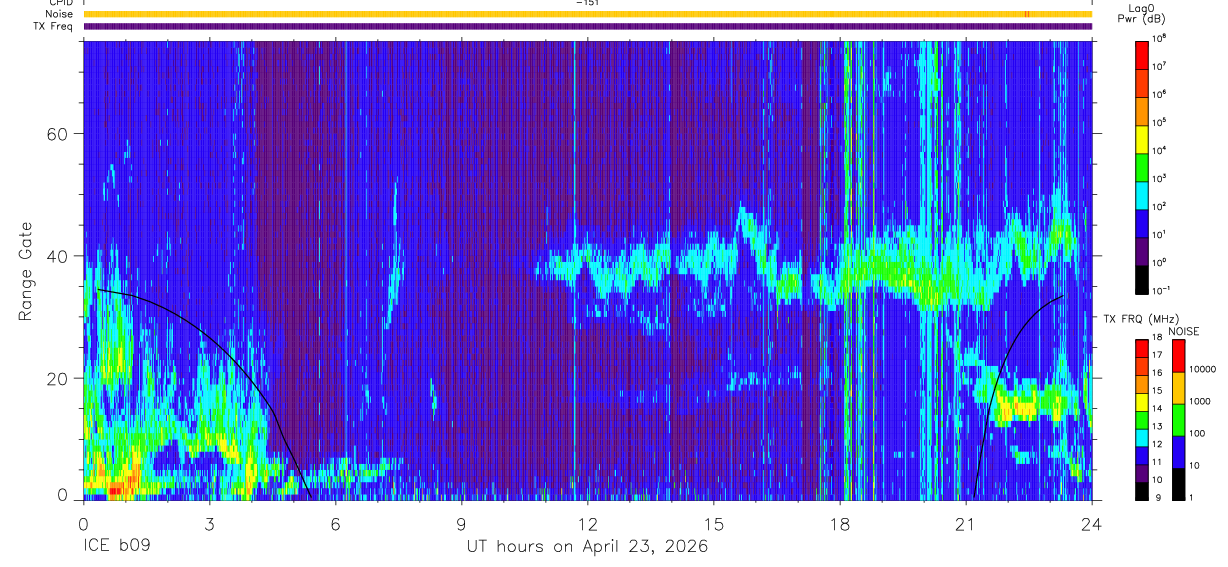Screen dimensions: 1228x567
Task: Click the '11' label on the TX FRQ scale
Action: pyautogui.click(x=1157, y=461)
